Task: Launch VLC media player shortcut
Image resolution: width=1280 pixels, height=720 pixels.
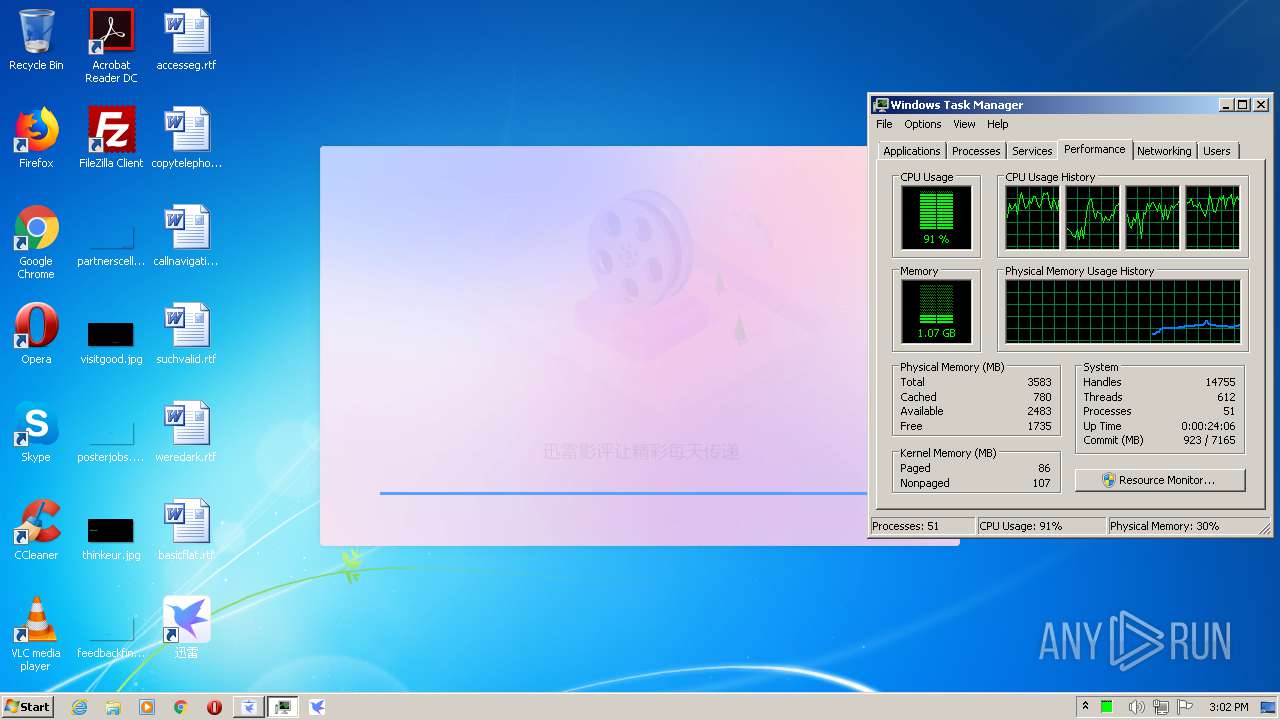Action: (x=36, y=634)
